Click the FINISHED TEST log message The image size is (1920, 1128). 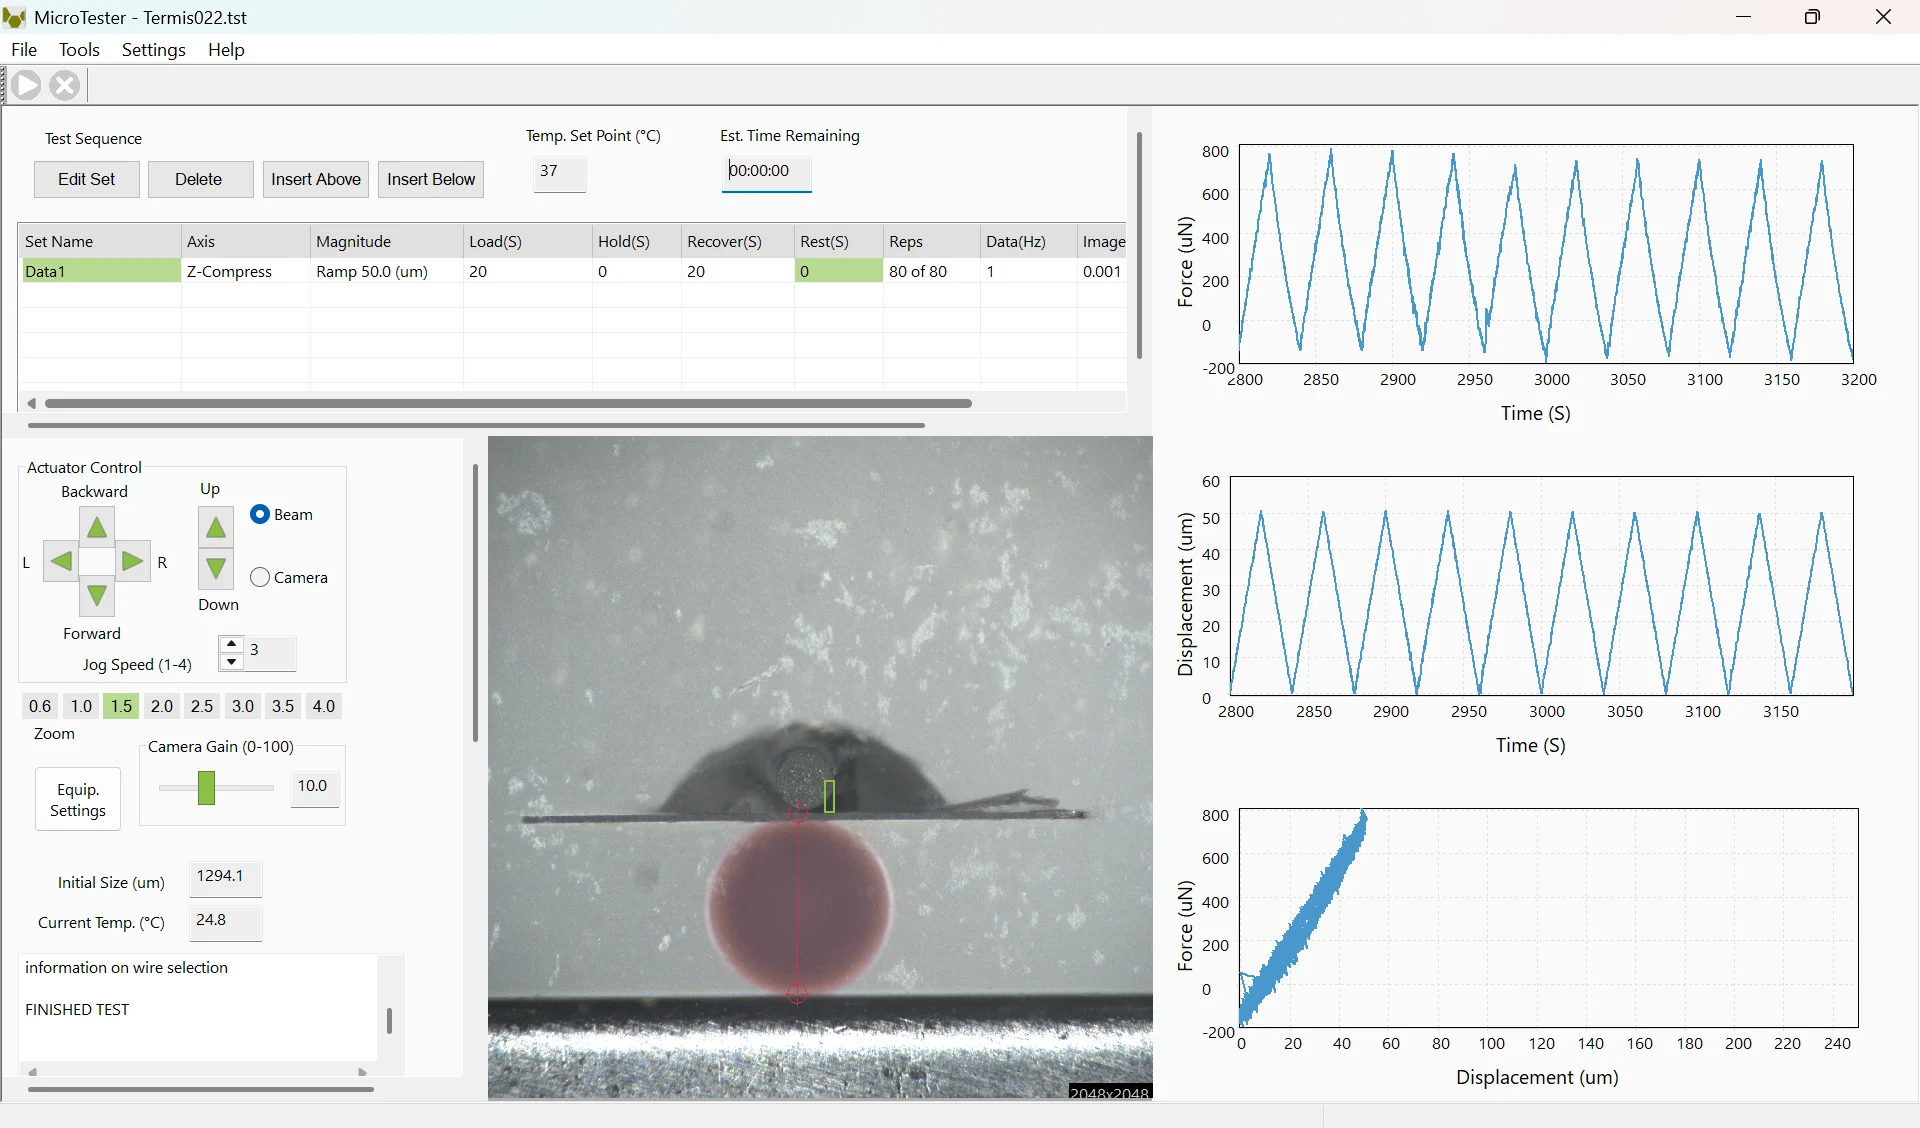point(77,1009)
